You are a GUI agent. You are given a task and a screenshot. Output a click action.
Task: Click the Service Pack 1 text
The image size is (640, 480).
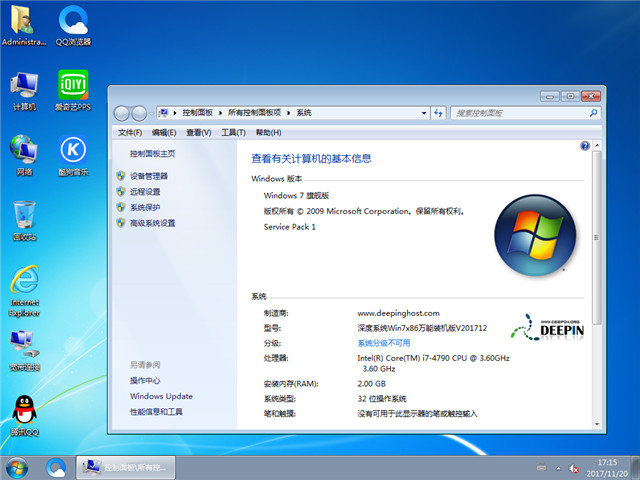click(x=289, y=227)
